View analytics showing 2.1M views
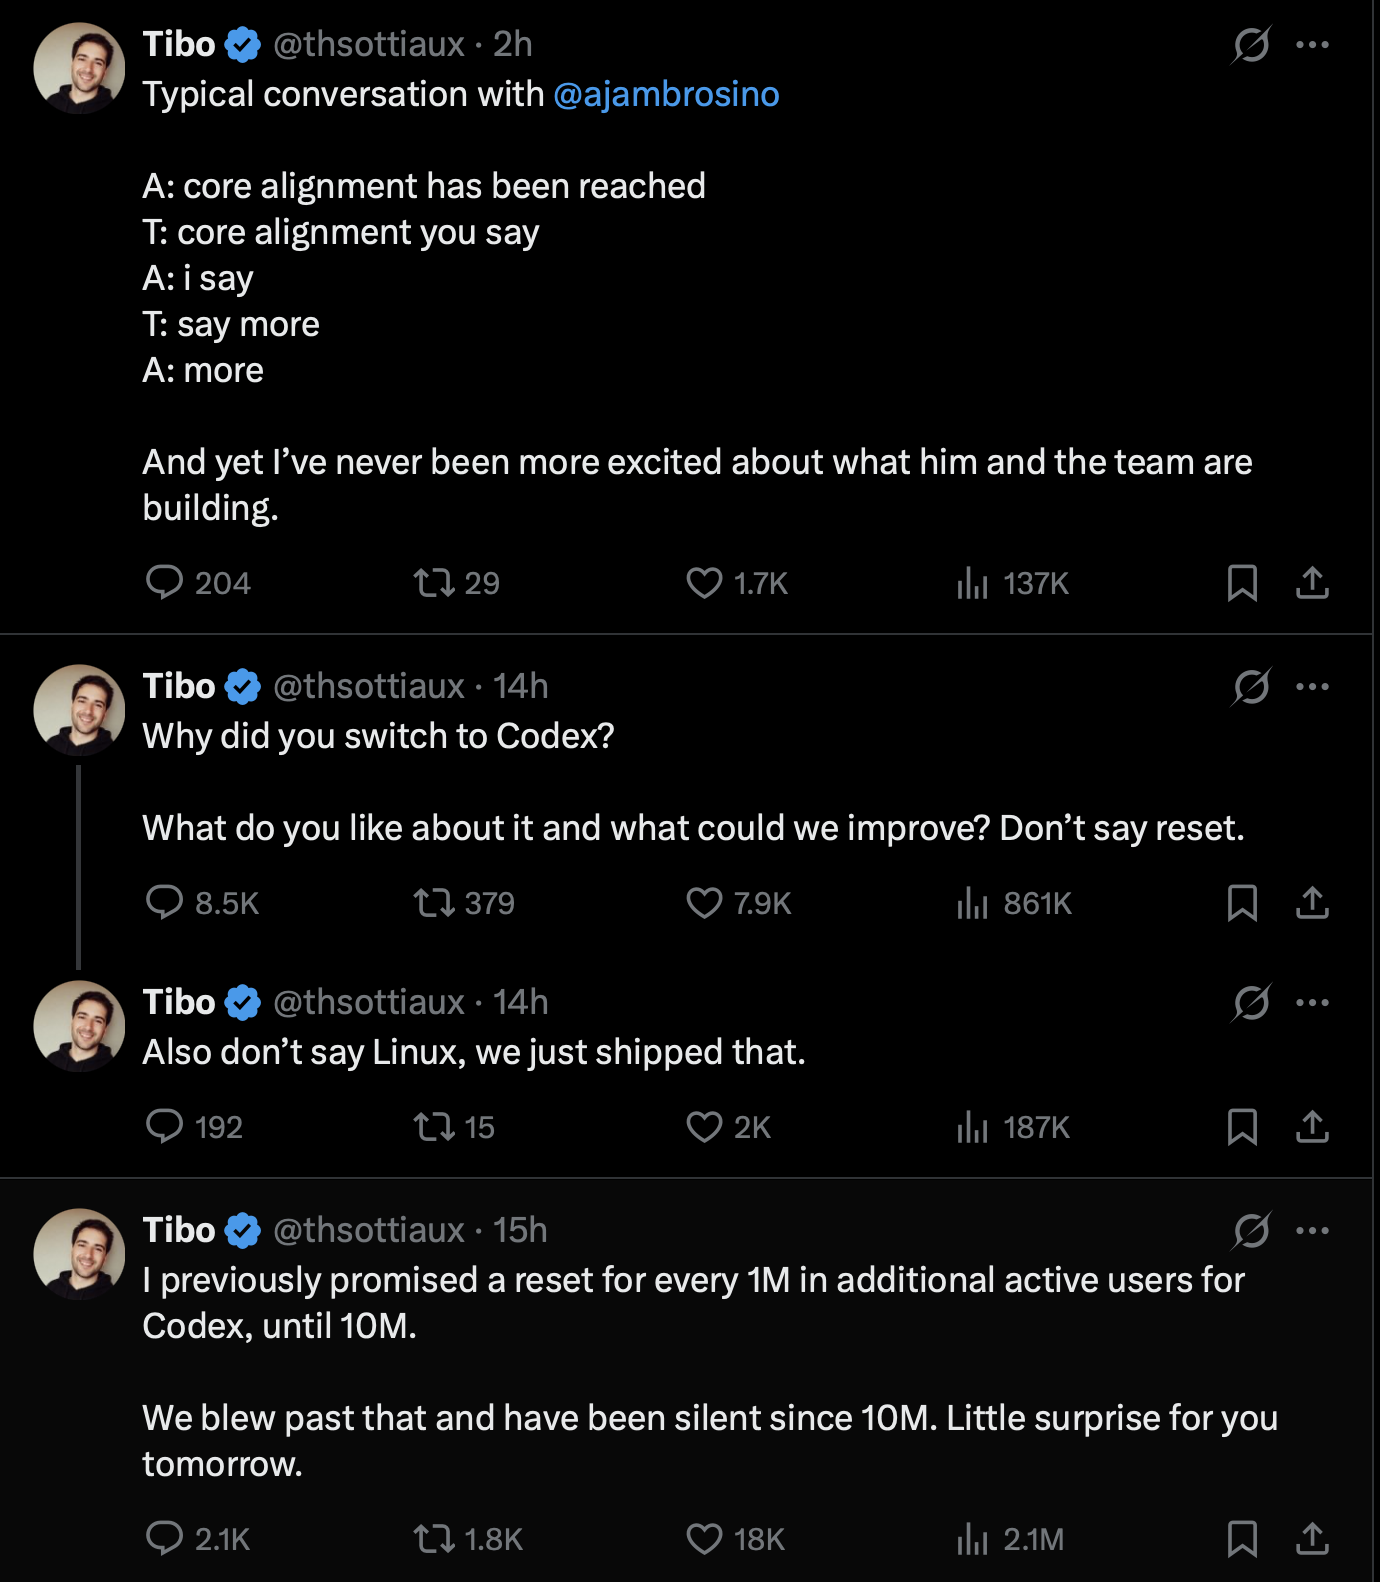Image resolution: width=1380 pixels, height=1582 pixels. 1010,1539
